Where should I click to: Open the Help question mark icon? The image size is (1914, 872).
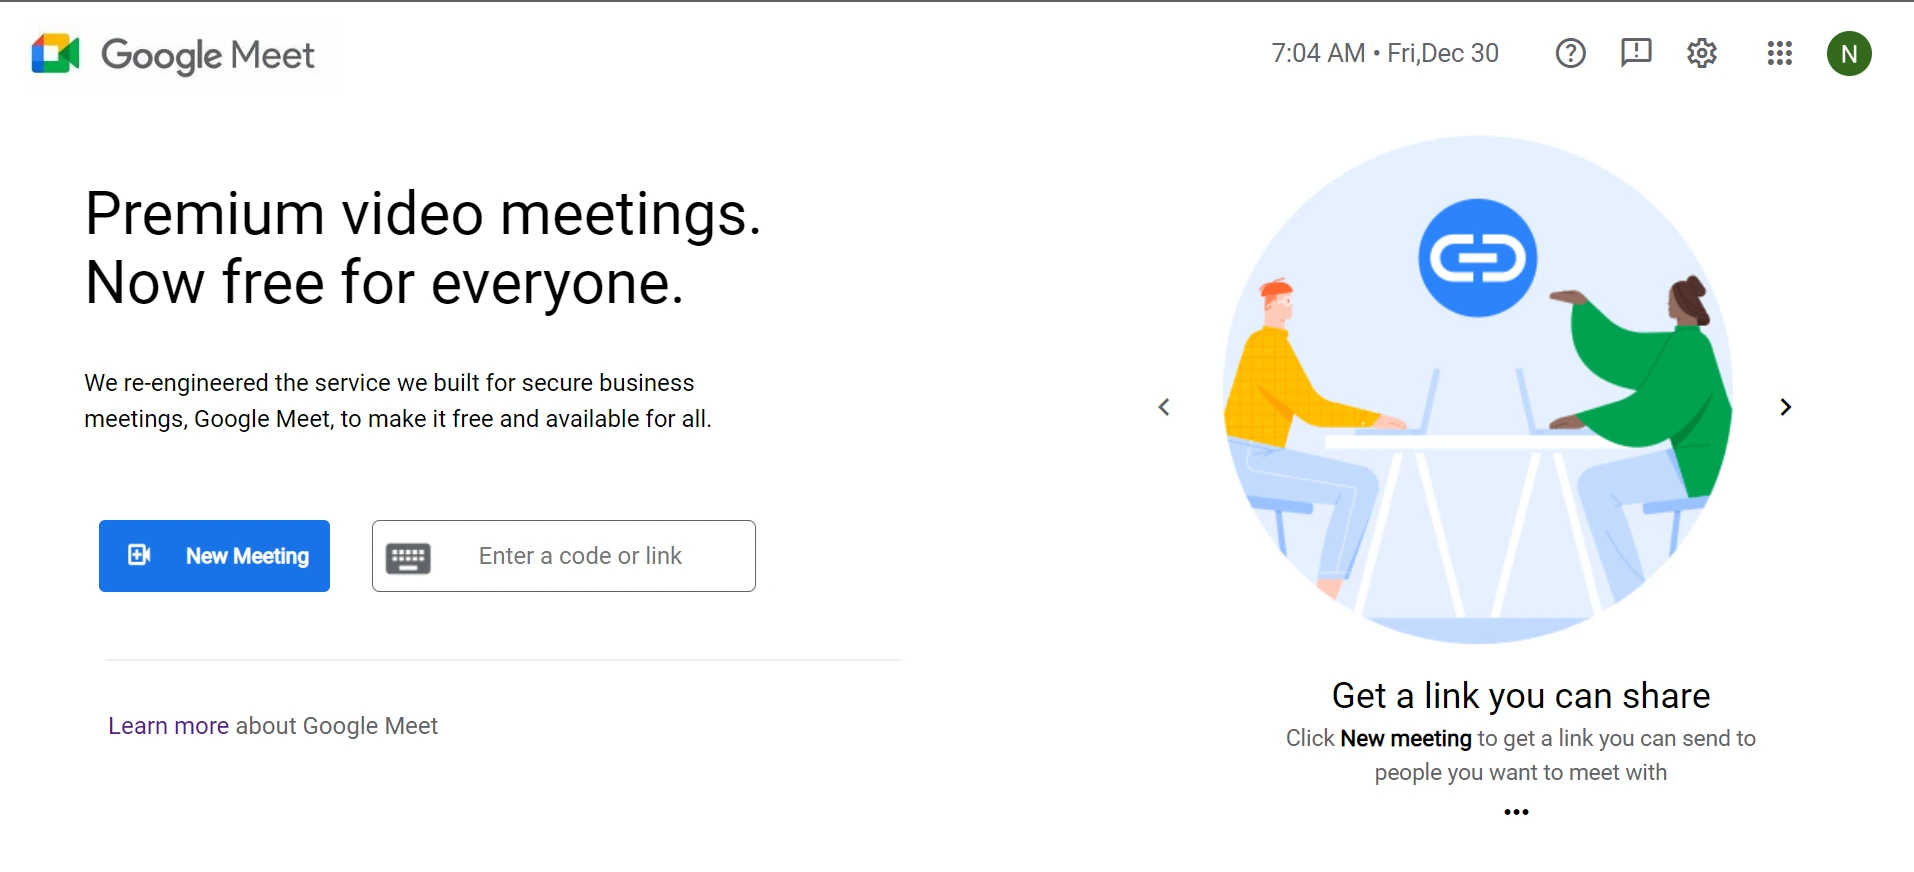[x=1570, y=53]
